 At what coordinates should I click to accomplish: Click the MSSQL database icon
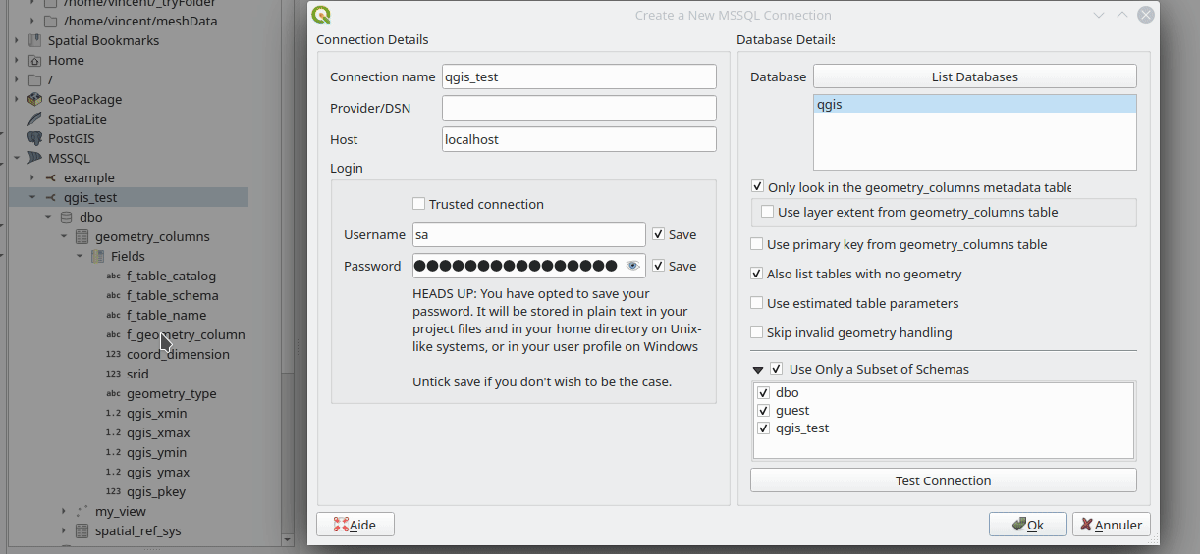[35, 158]
